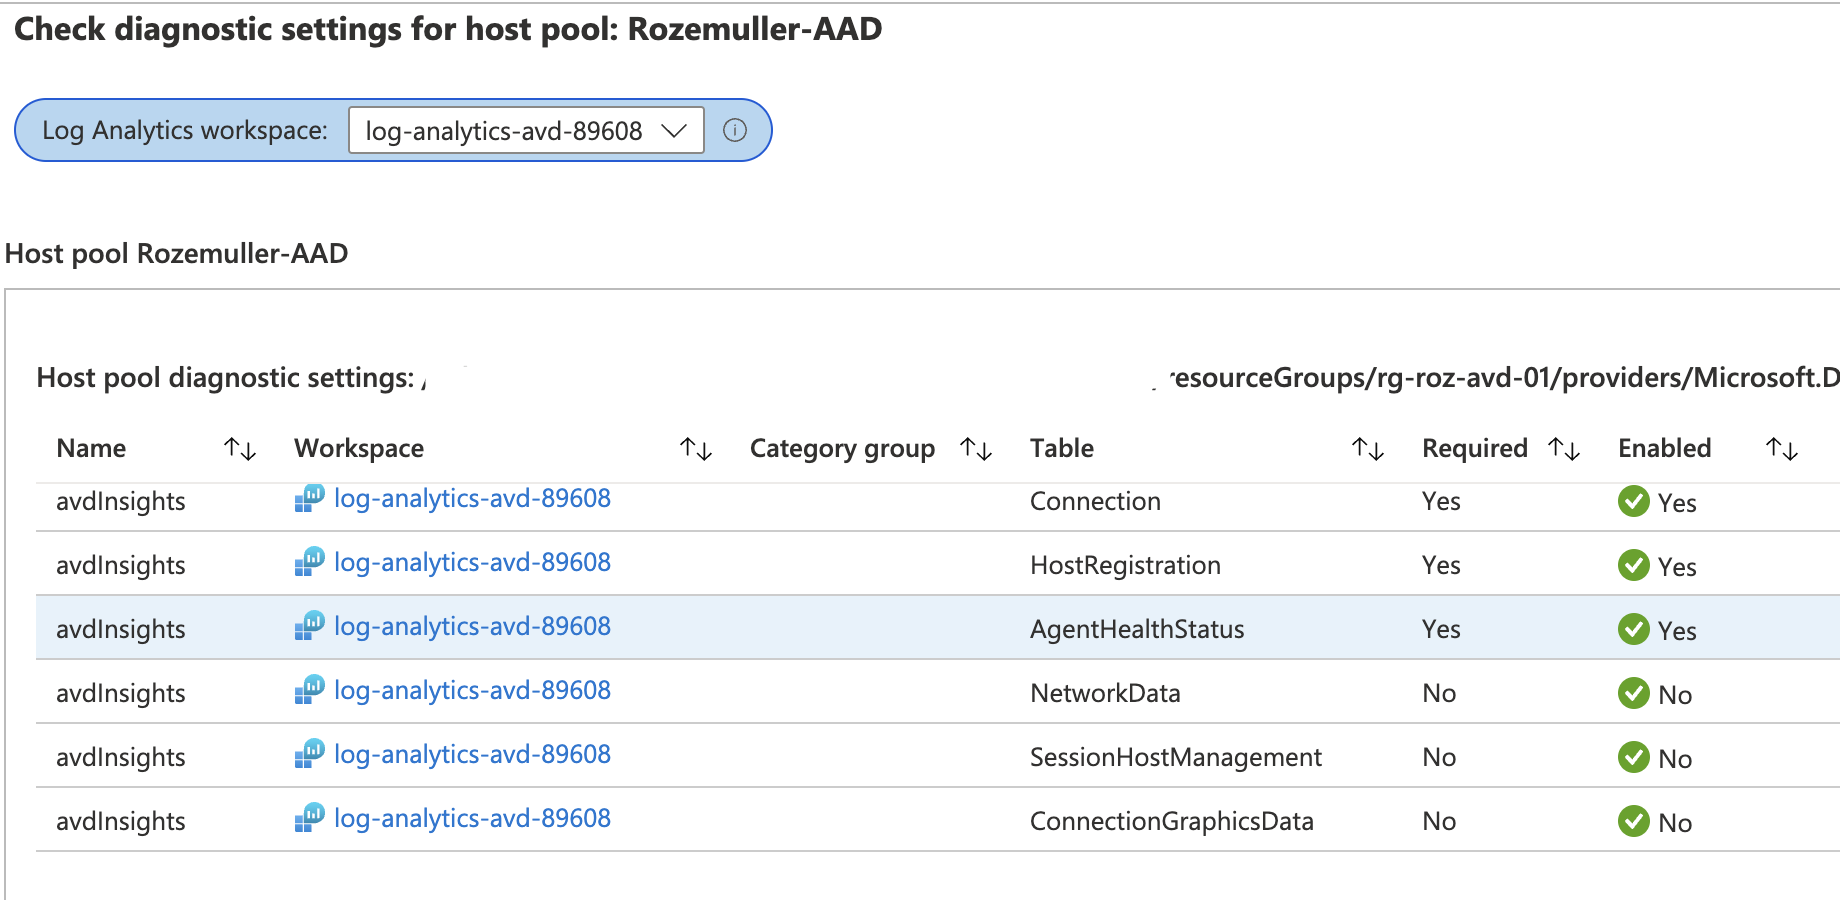Viewport: 1840px width, 900px height.
Task: Open log-analytics-avd-89608 from the Connection row
Action: [474, 498]
